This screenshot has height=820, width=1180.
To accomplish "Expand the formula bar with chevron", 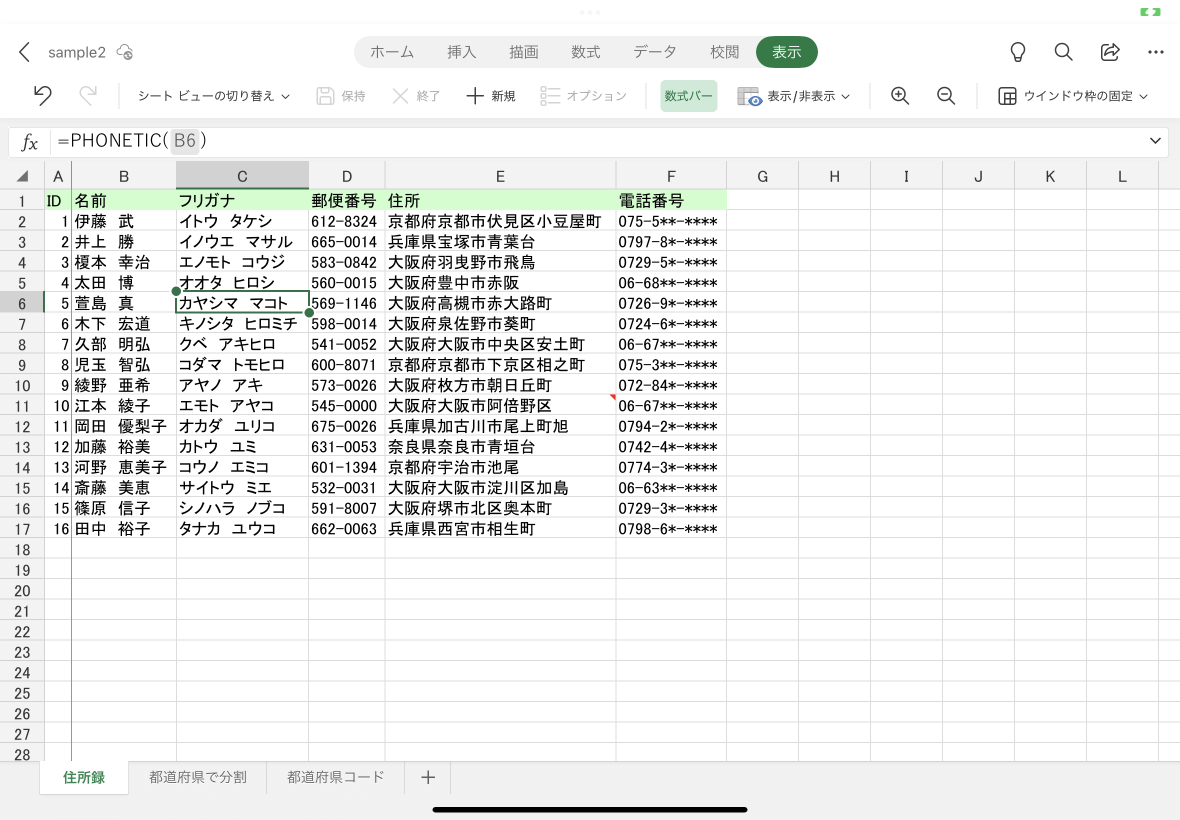I will pyautogui.click(x=1155, y=141).
